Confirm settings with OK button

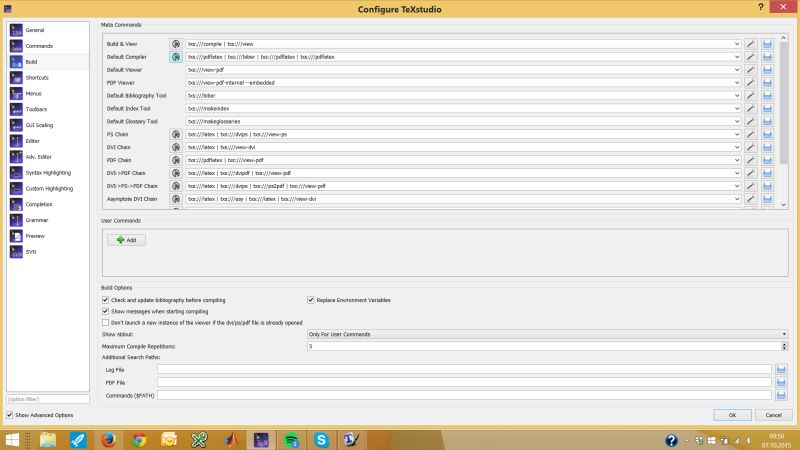[732, 415]
